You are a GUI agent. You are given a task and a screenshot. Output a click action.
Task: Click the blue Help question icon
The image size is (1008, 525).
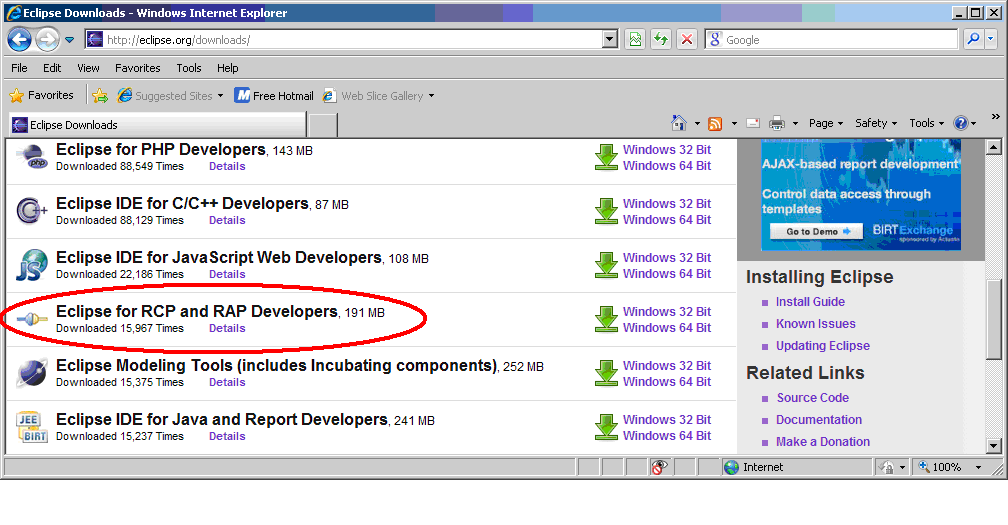960,123
